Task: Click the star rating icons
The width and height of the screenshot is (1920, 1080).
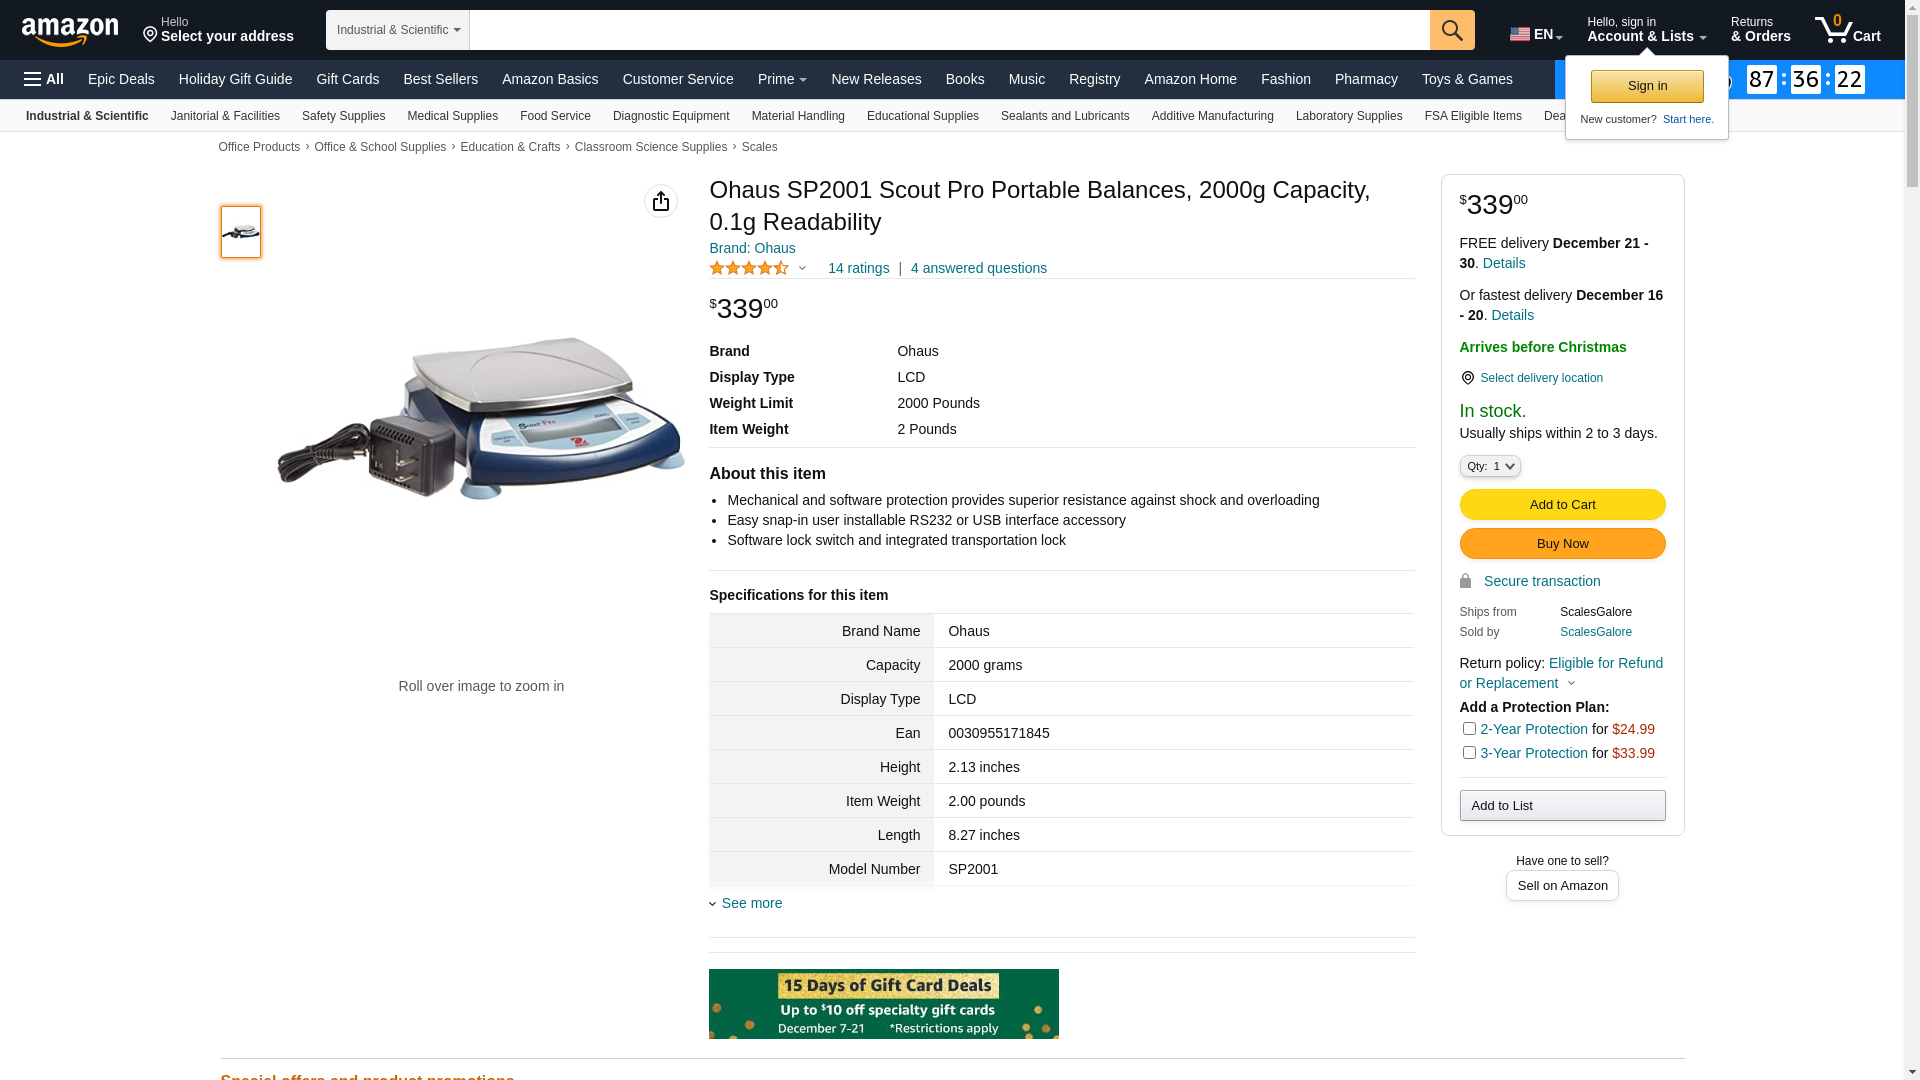Action: tap(749, 268)
